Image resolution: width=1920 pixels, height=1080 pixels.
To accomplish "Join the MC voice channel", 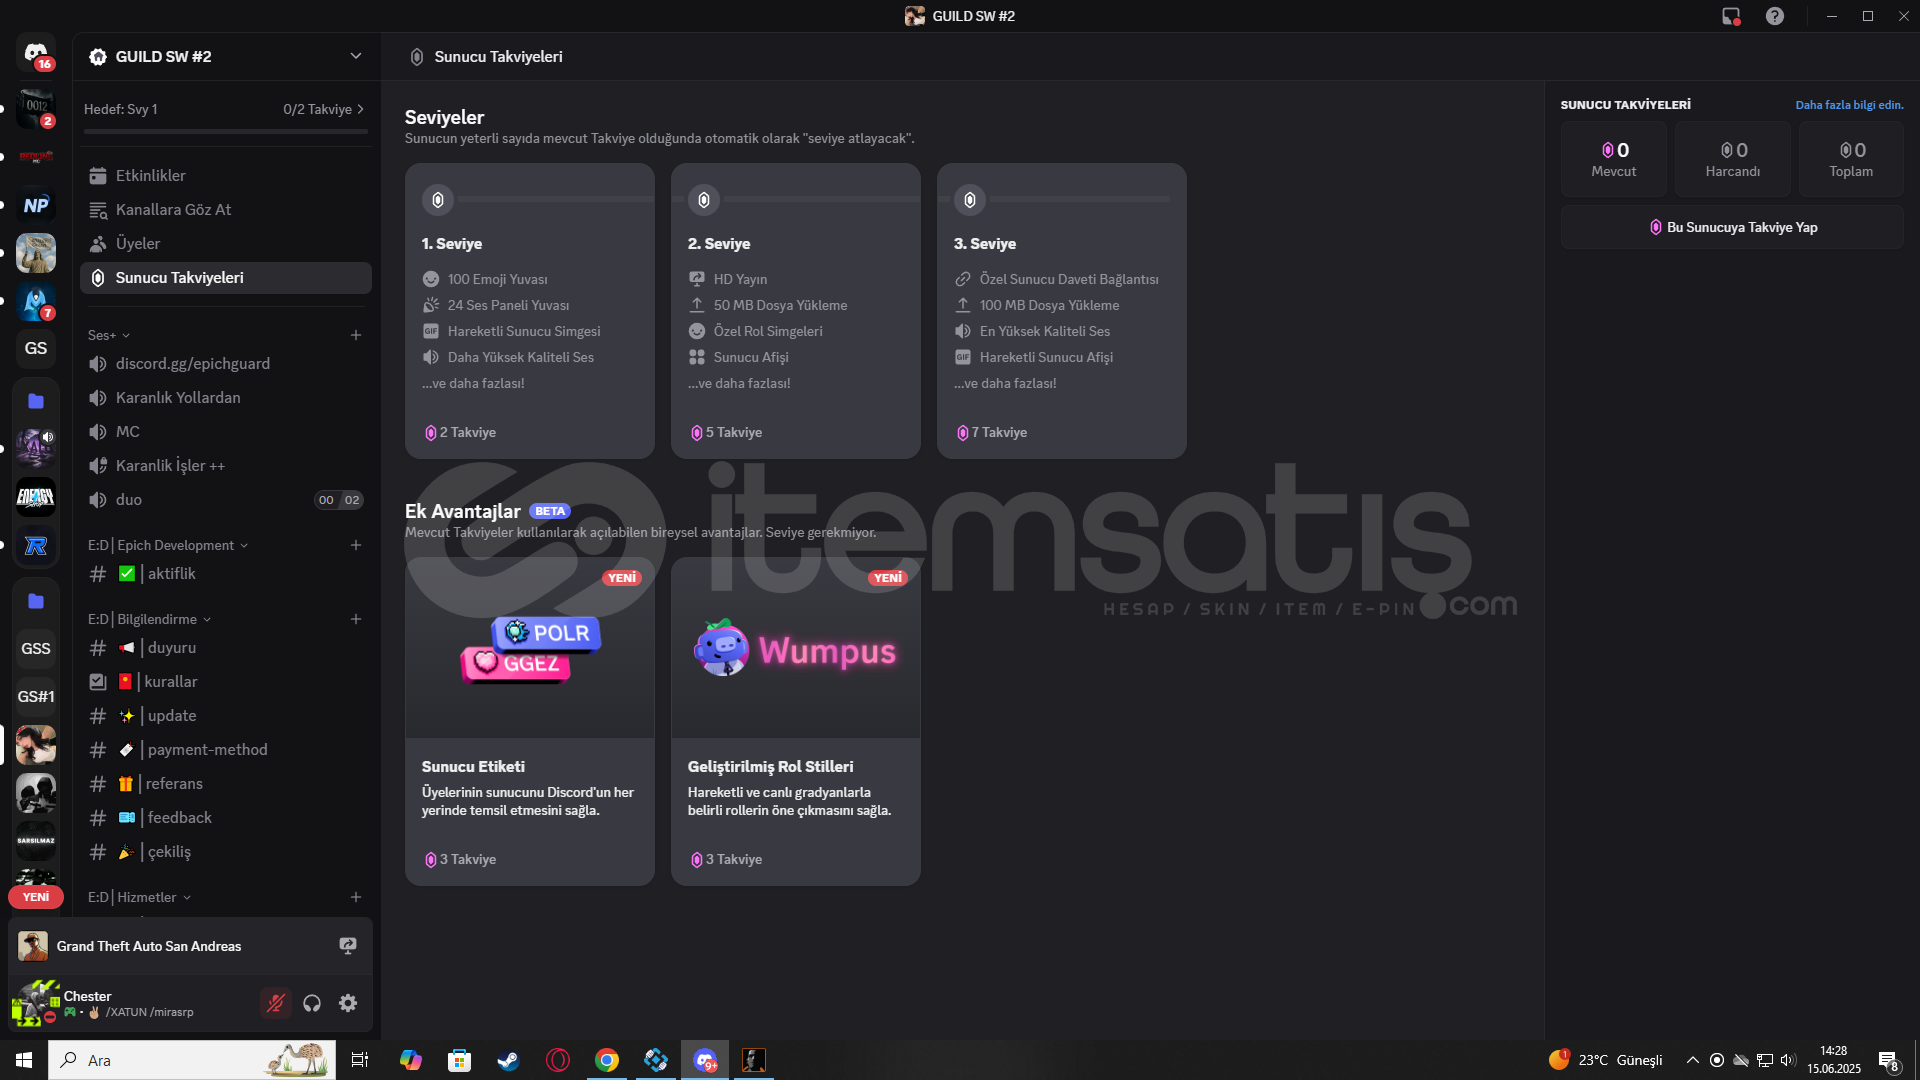I will [226, 431].
